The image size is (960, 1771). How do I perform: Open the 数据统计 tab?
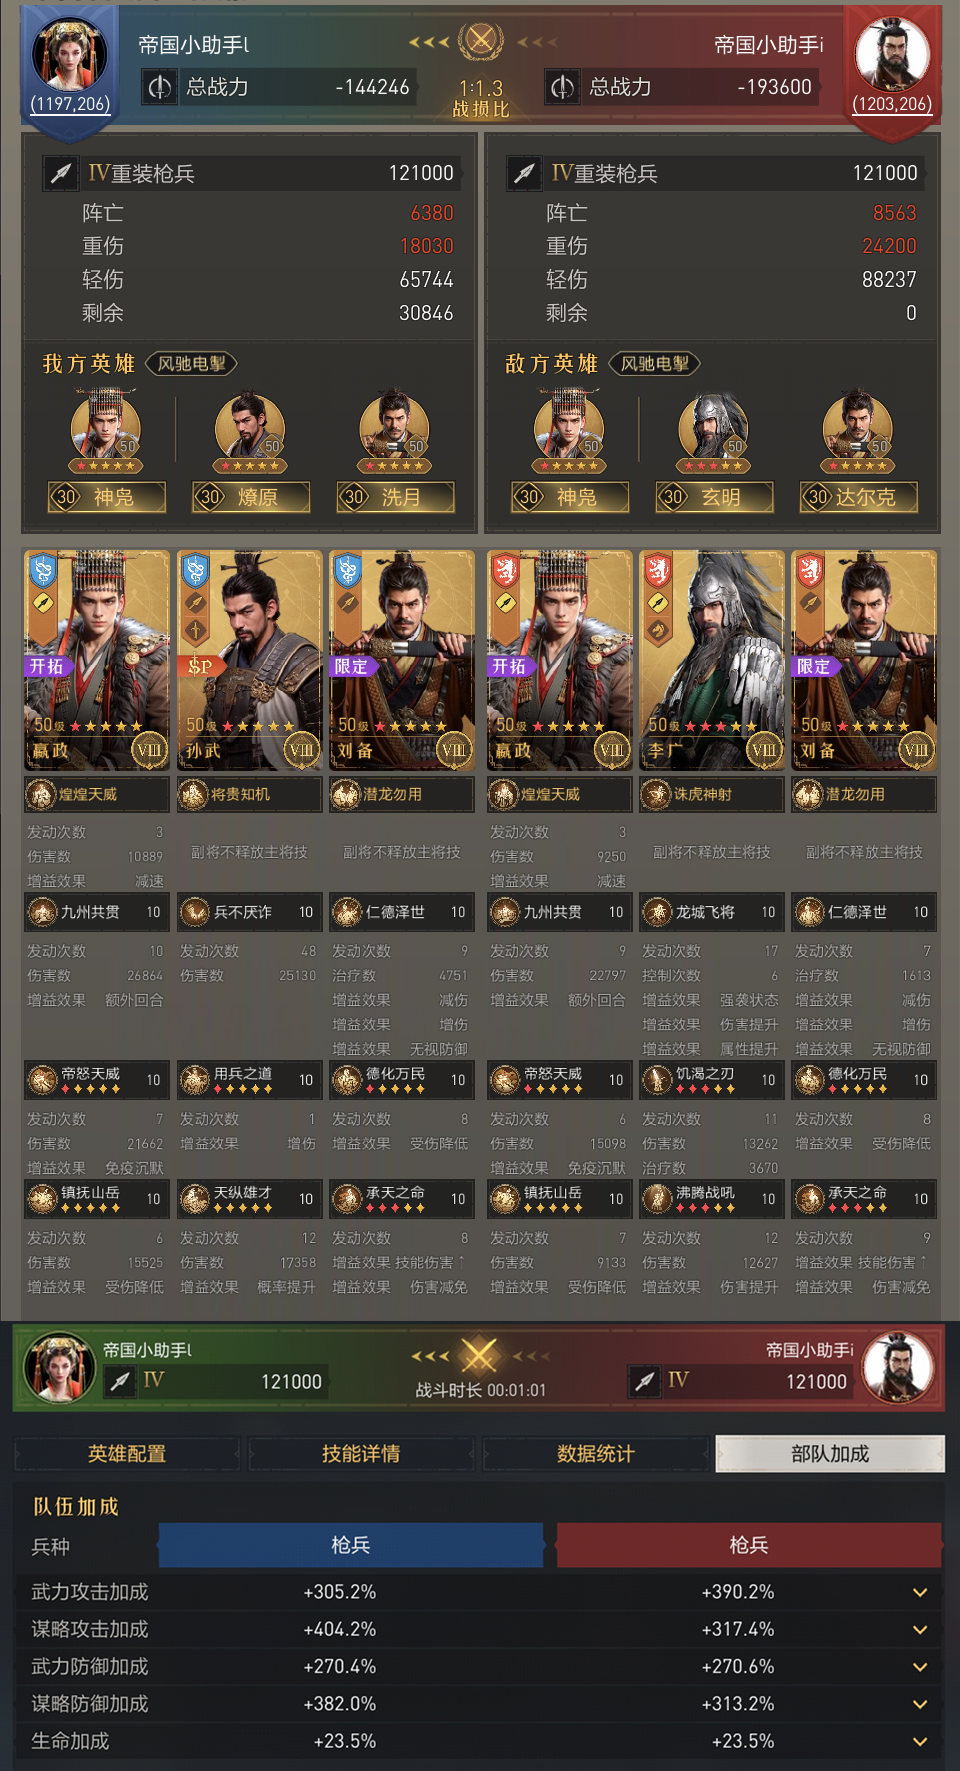tap(596, 1454)
